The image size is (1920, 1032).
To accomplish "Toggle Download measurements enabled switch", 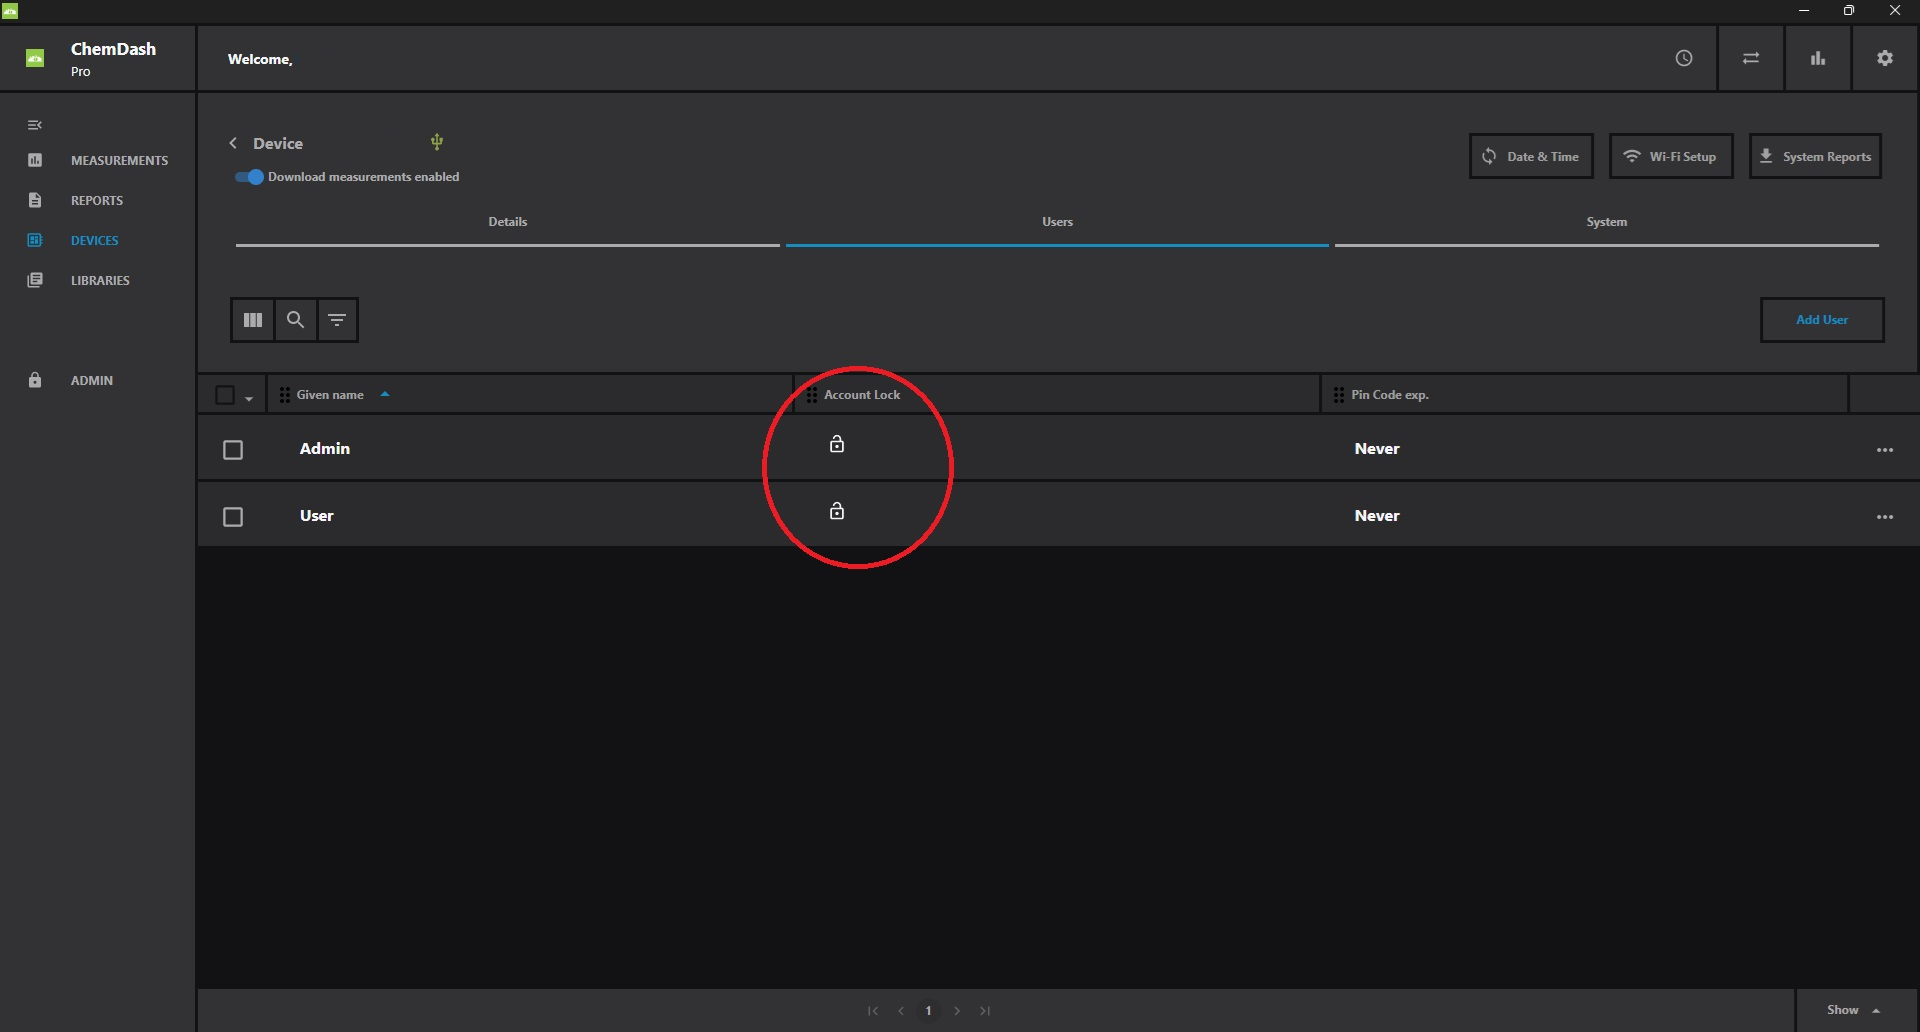I will click(249, 177).
